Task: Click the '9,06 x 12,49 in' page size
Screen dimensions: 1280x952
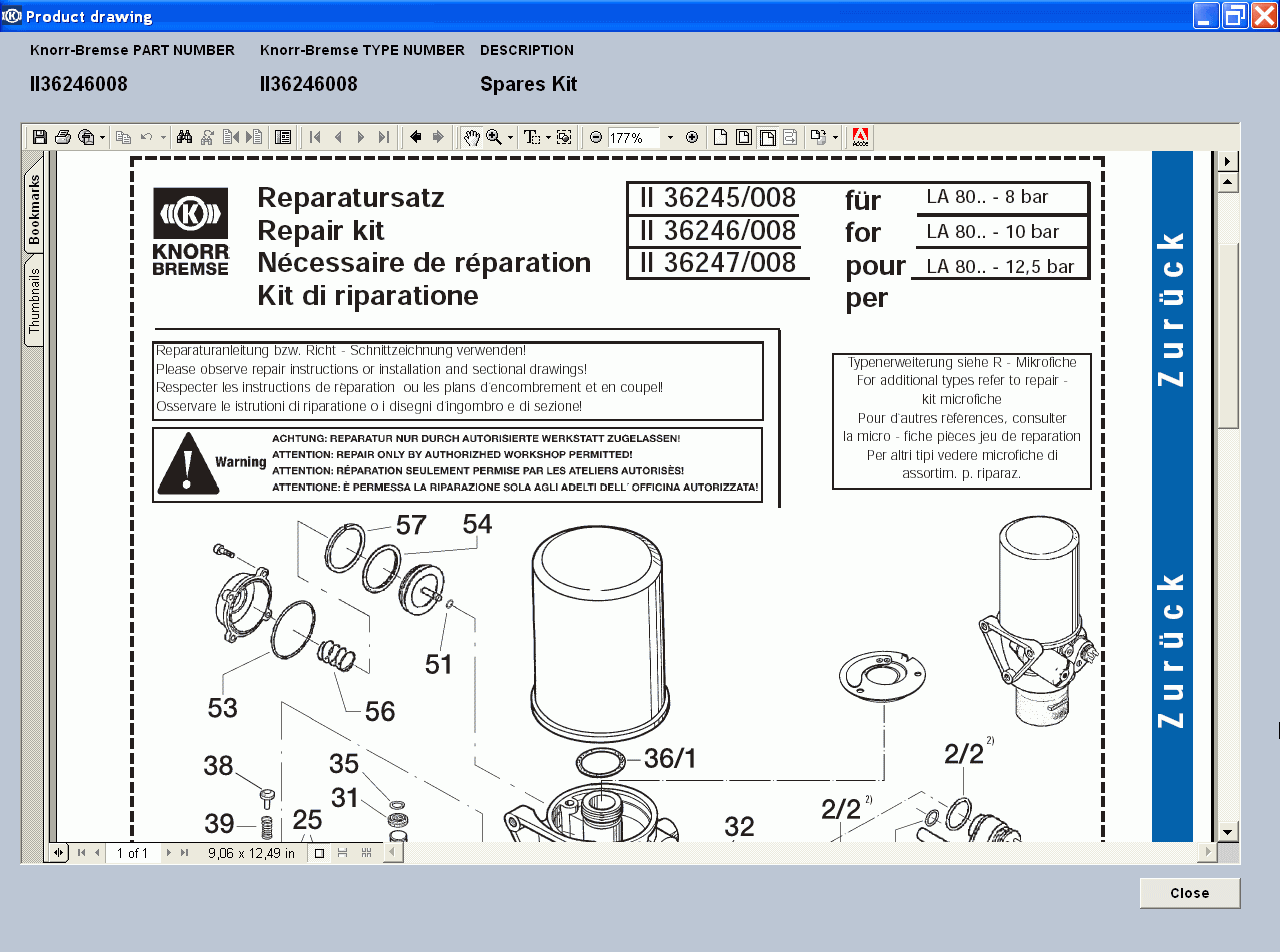Action: [x=251, y=853]
